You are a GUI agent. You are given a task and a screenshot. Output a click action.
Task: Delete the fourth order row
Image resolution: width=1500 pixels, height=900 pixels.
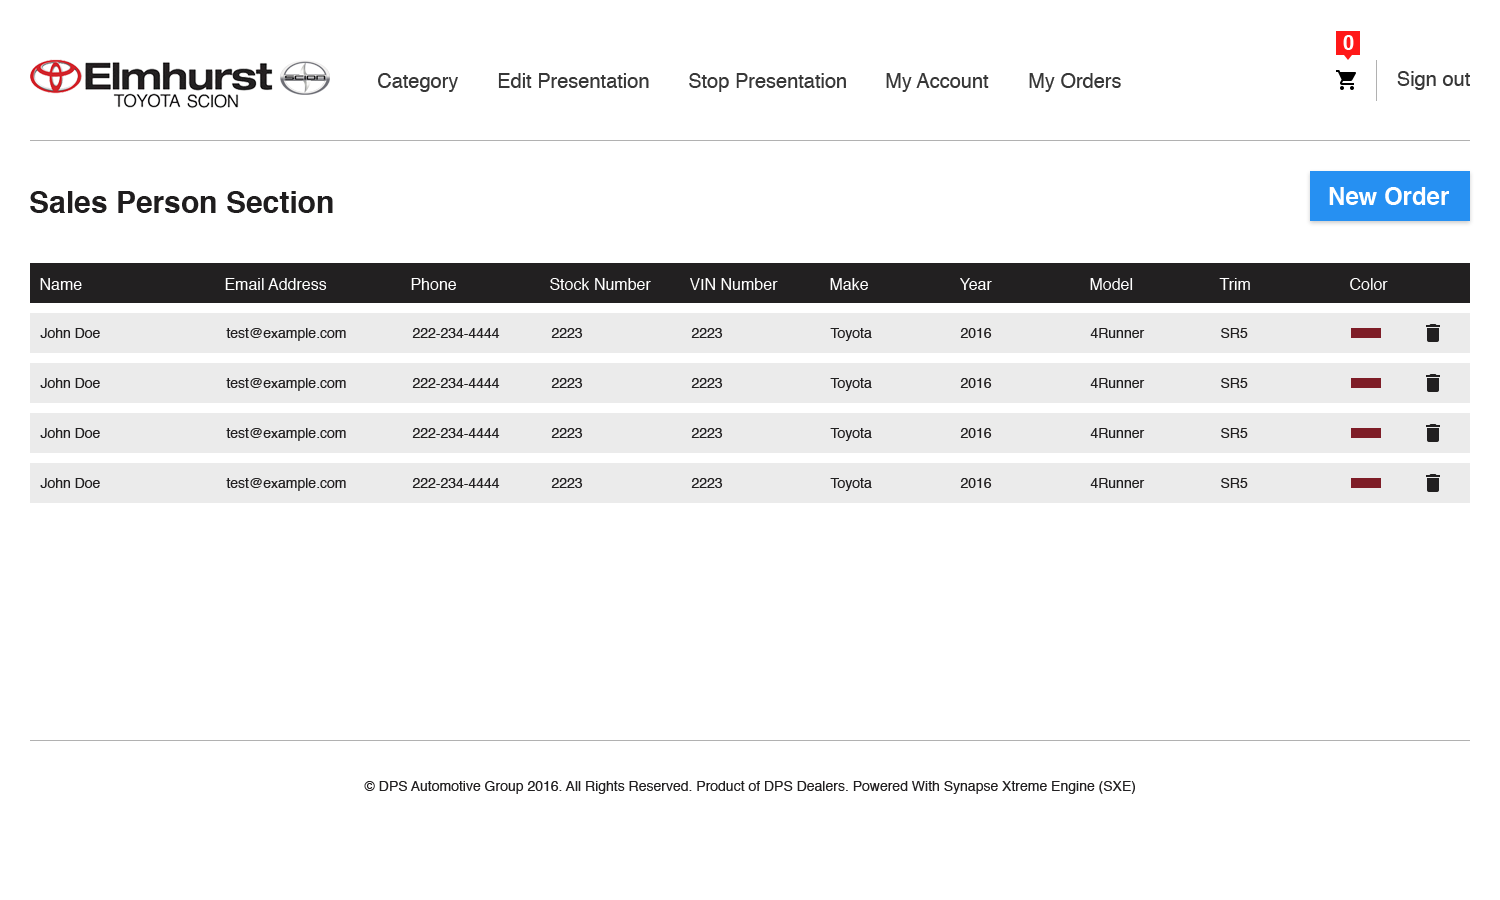point(1432,483)
